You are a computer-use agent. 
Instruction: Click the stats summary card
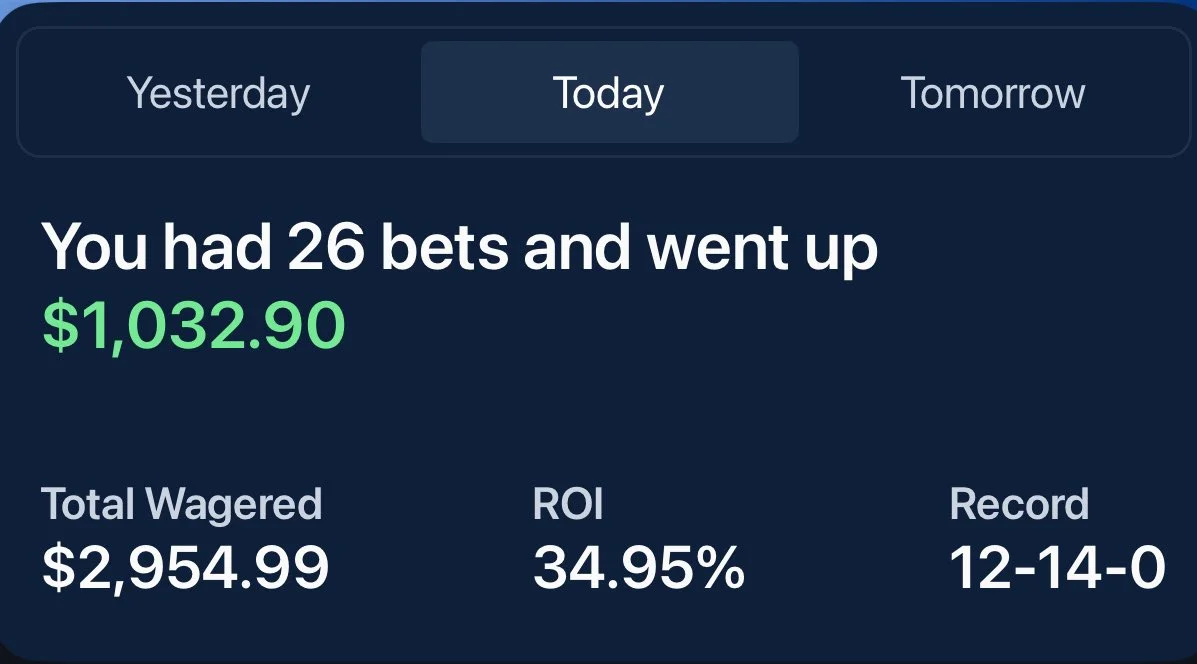[x=598, y=400]
